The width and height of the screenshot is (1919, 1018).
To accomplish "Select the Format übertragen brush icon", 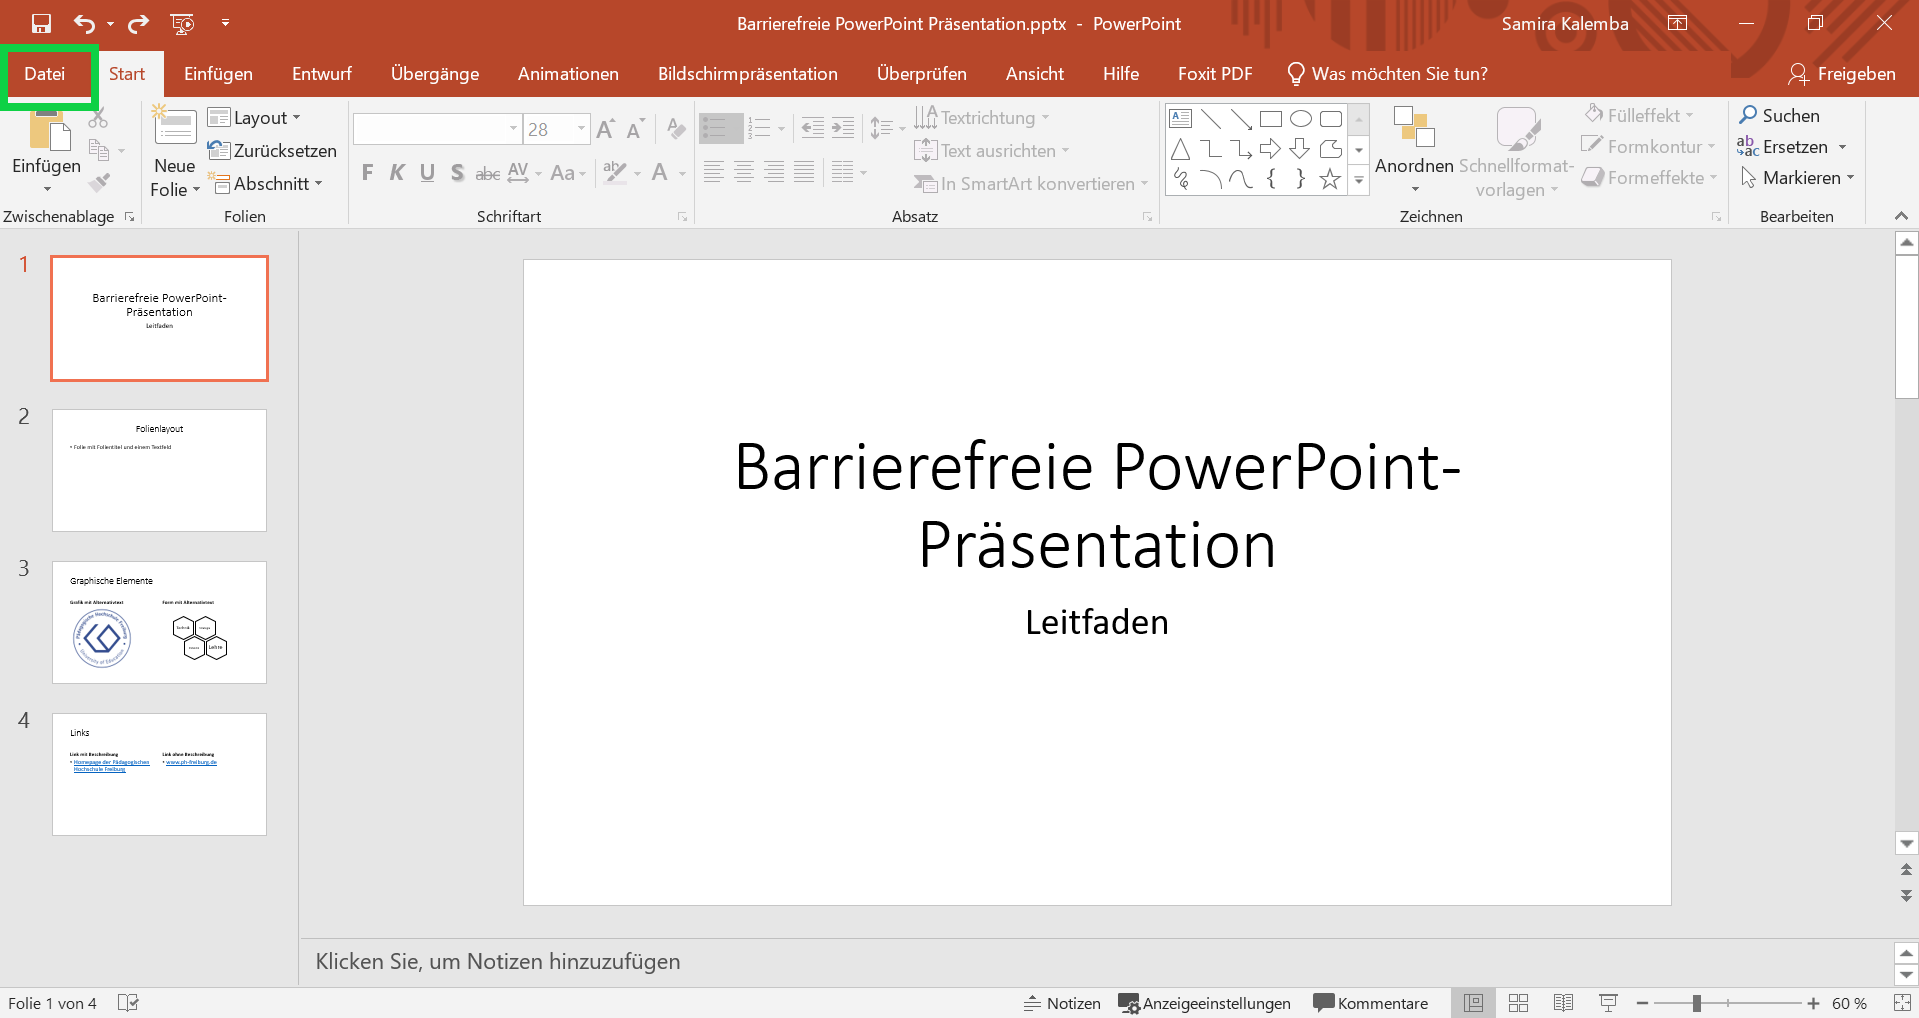I will (x=99, y=183).
